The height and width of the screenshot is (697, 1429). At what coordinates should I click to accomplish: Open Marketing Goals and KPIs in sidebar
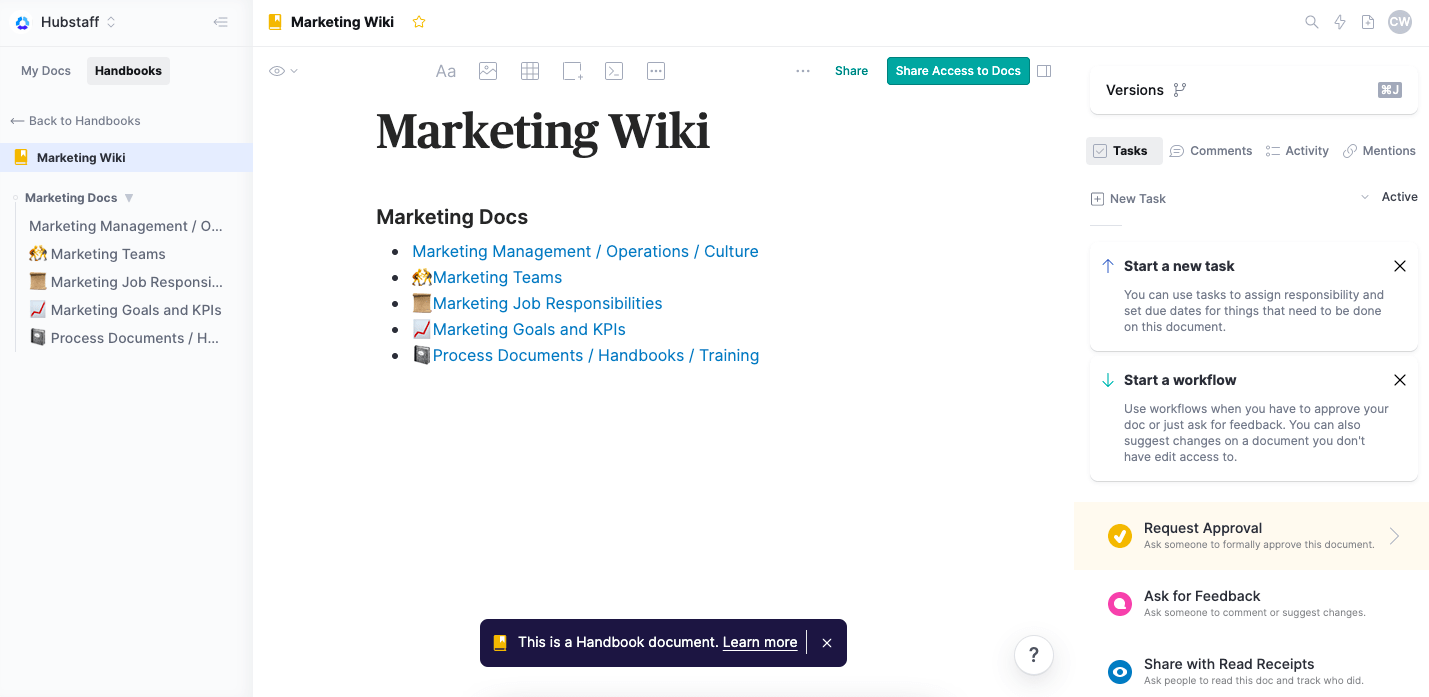125,310
